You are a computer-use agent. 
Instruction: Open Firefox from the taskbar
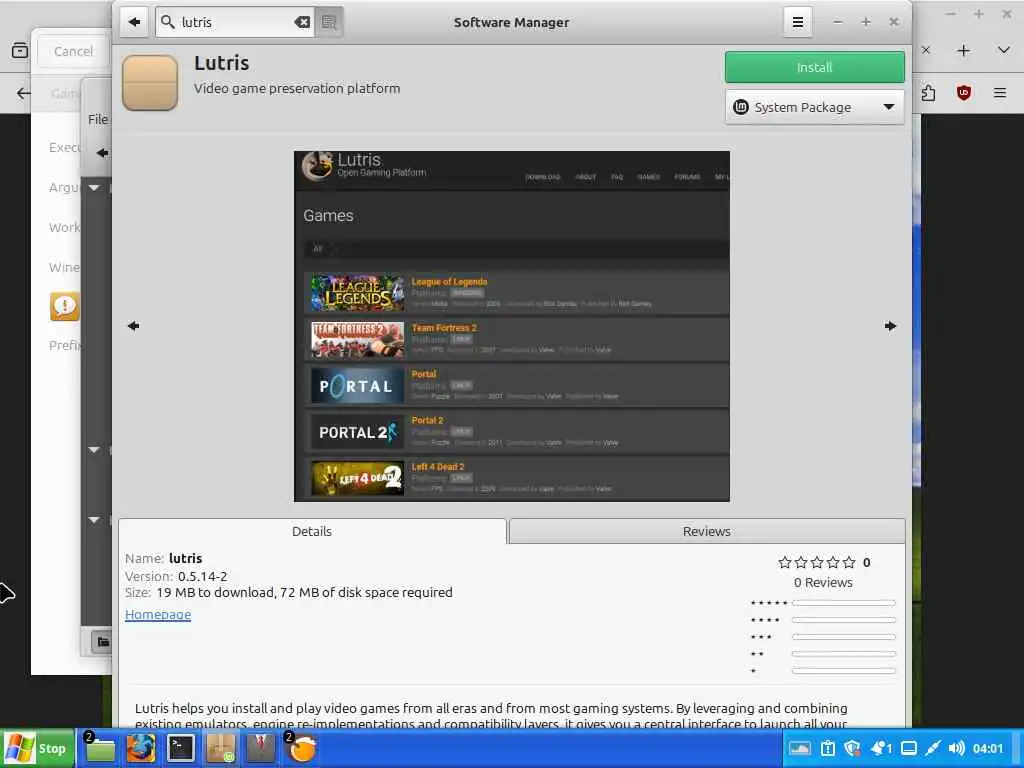point(141,748)
